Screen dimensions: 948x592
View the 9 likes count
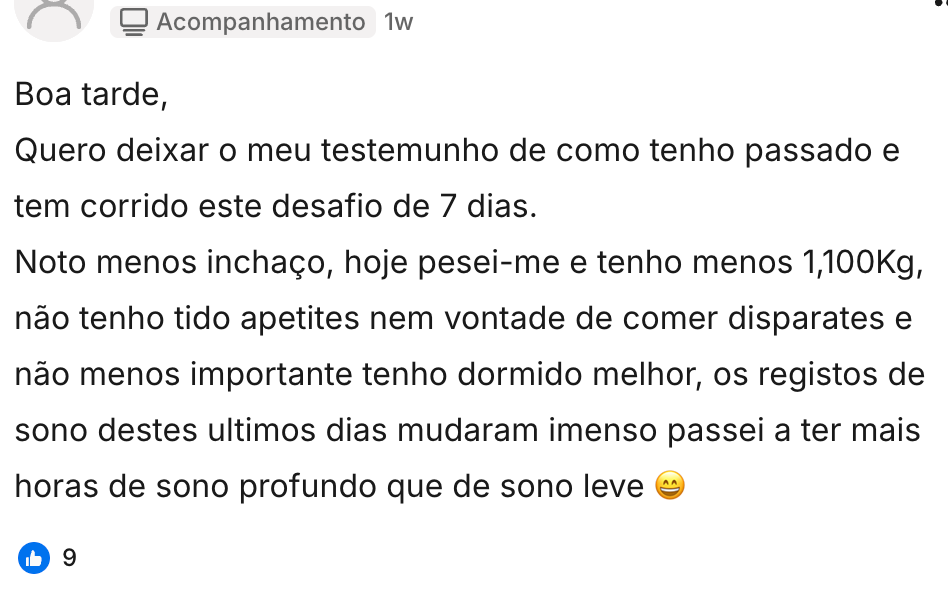(69, 557)
